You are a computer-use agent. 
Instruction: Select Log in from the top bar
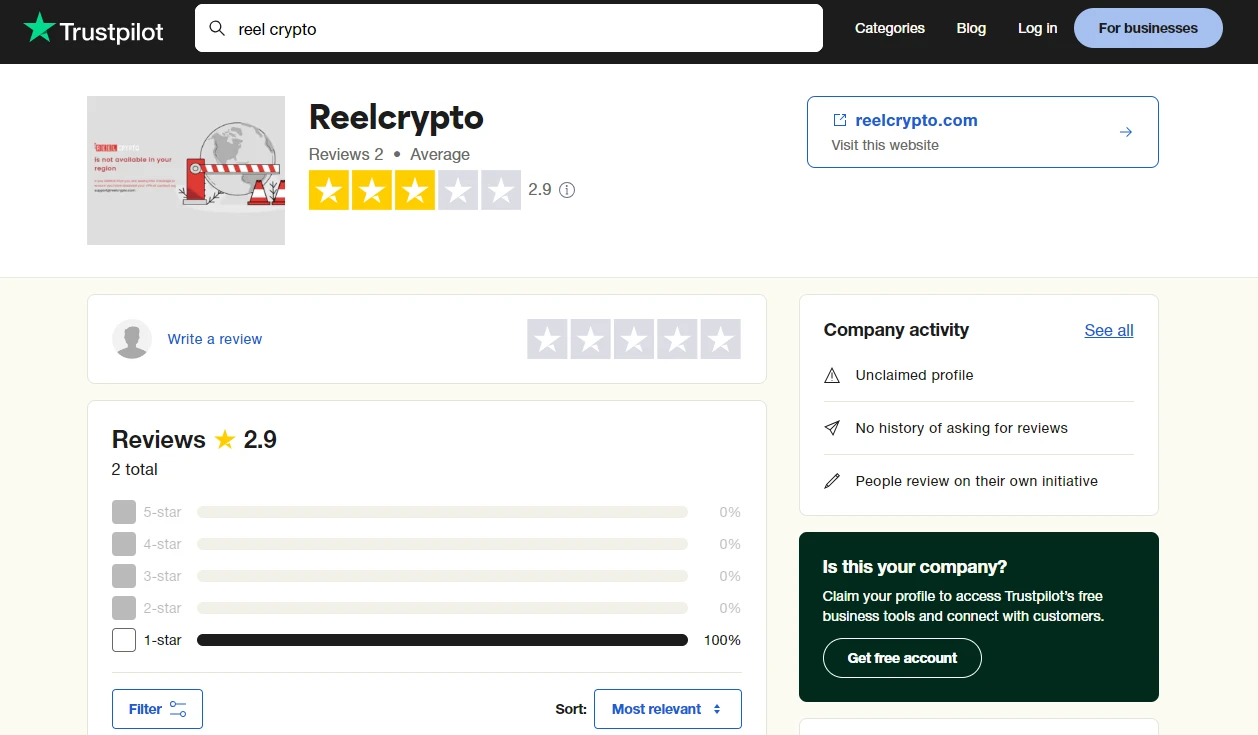1037,28
